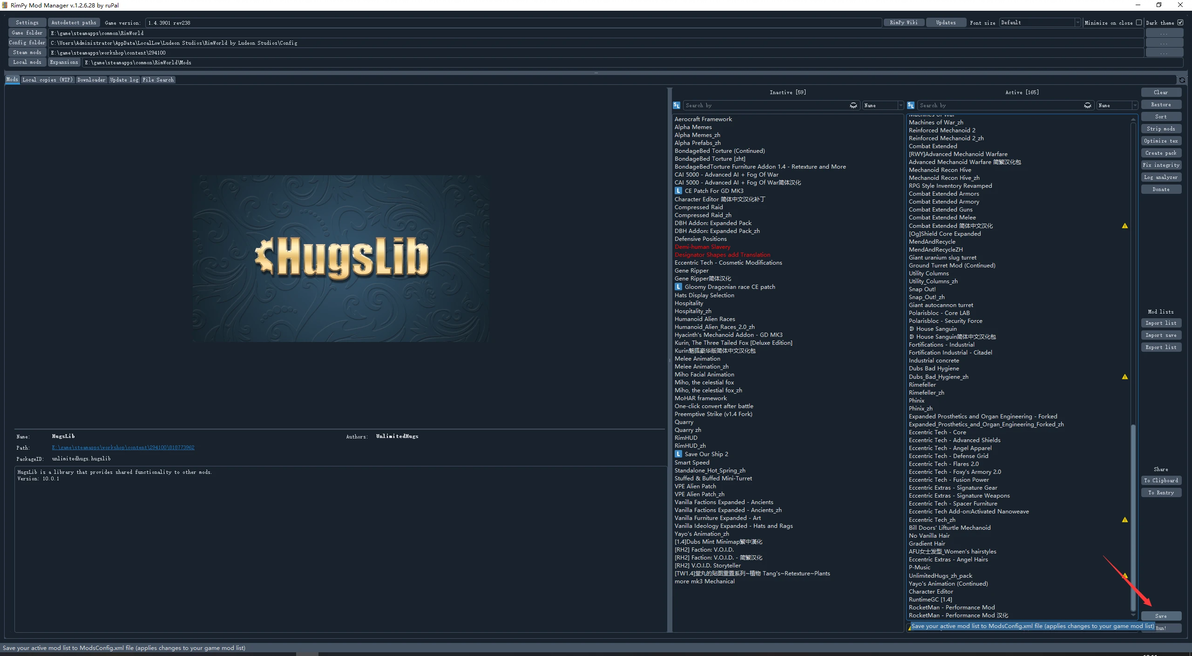Select Aerocraft Framework in Inactive list
The width and height of the screenshot is (1192, 656).
point(703,119)
